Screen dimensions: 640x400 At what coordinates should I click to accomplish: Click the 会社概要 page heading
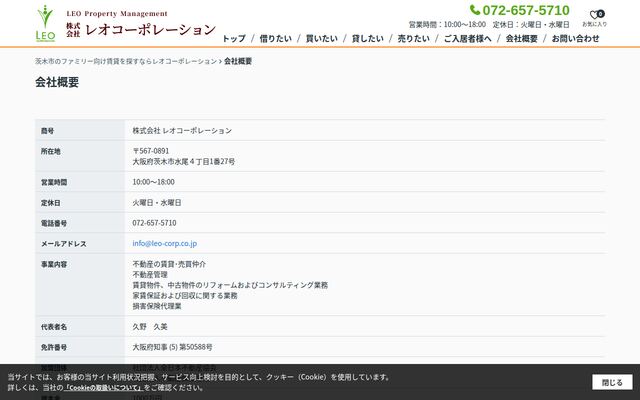pyautogui.click(x=57, y=82)
